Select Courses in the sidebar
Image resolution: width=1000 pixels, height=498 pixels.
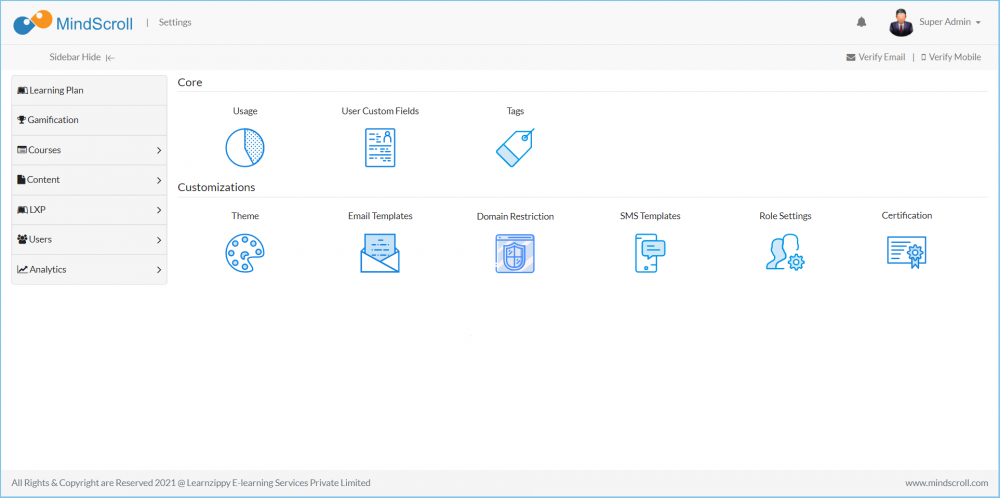[89, 150]
